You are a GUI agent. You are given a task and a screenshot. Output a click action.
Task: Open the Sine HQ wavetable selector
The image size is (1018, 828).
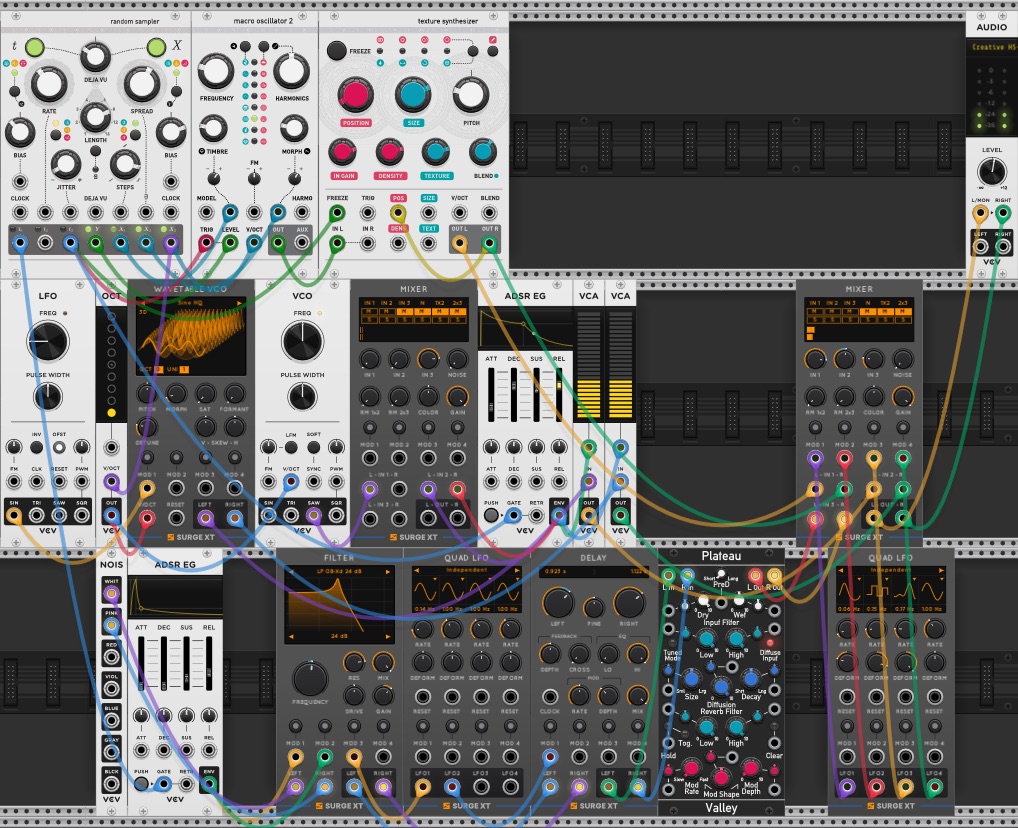[x=191, y=303]
